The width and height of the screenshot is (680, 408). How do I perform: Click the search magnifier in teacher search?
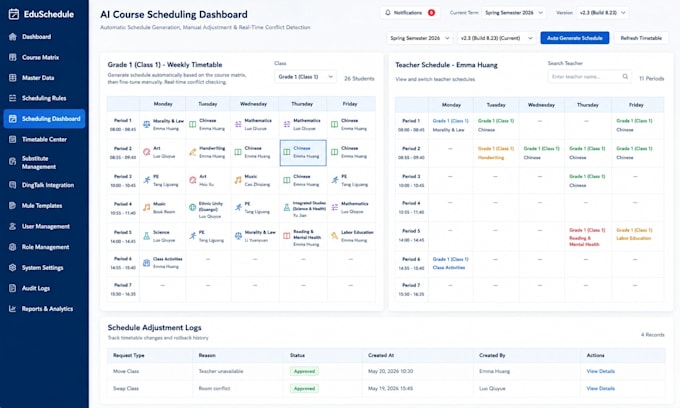coord(625,77)
